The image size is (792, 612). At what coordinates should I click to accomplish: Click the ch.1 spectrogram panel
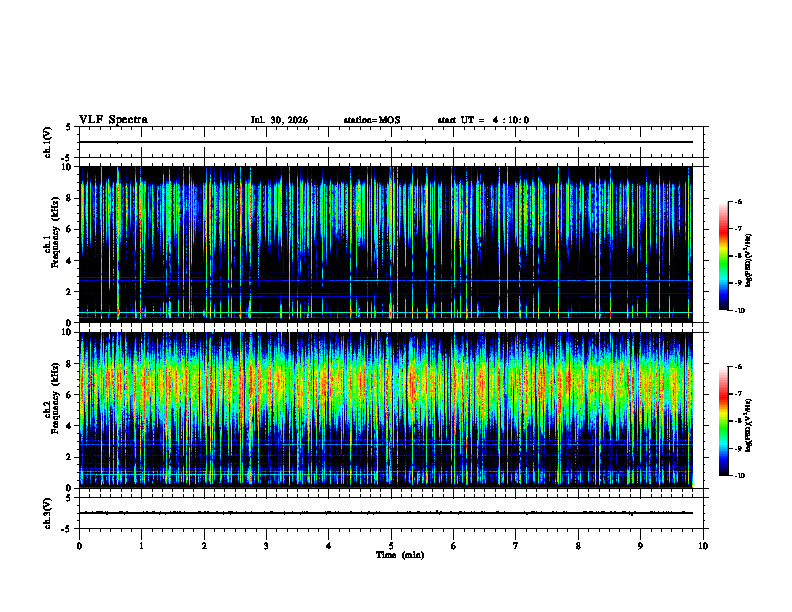pos(386,244)
